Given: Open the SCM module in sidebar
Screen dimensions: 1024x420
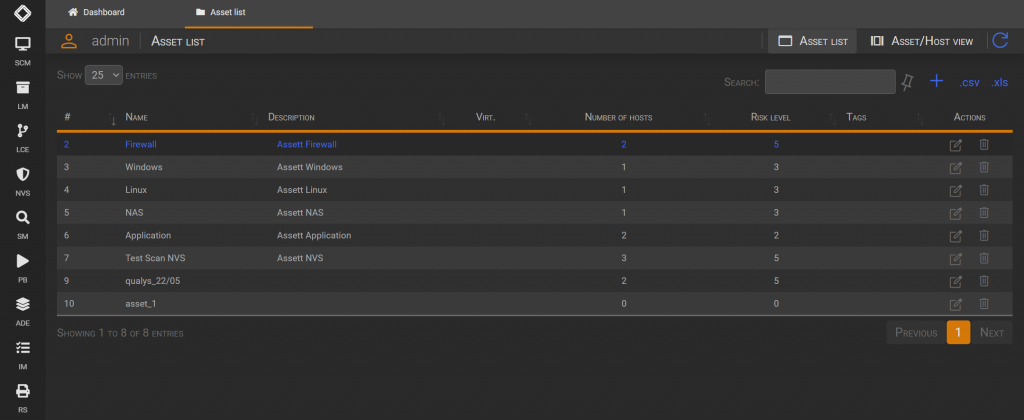Looking at the screenshot, I should coord(23,52).
